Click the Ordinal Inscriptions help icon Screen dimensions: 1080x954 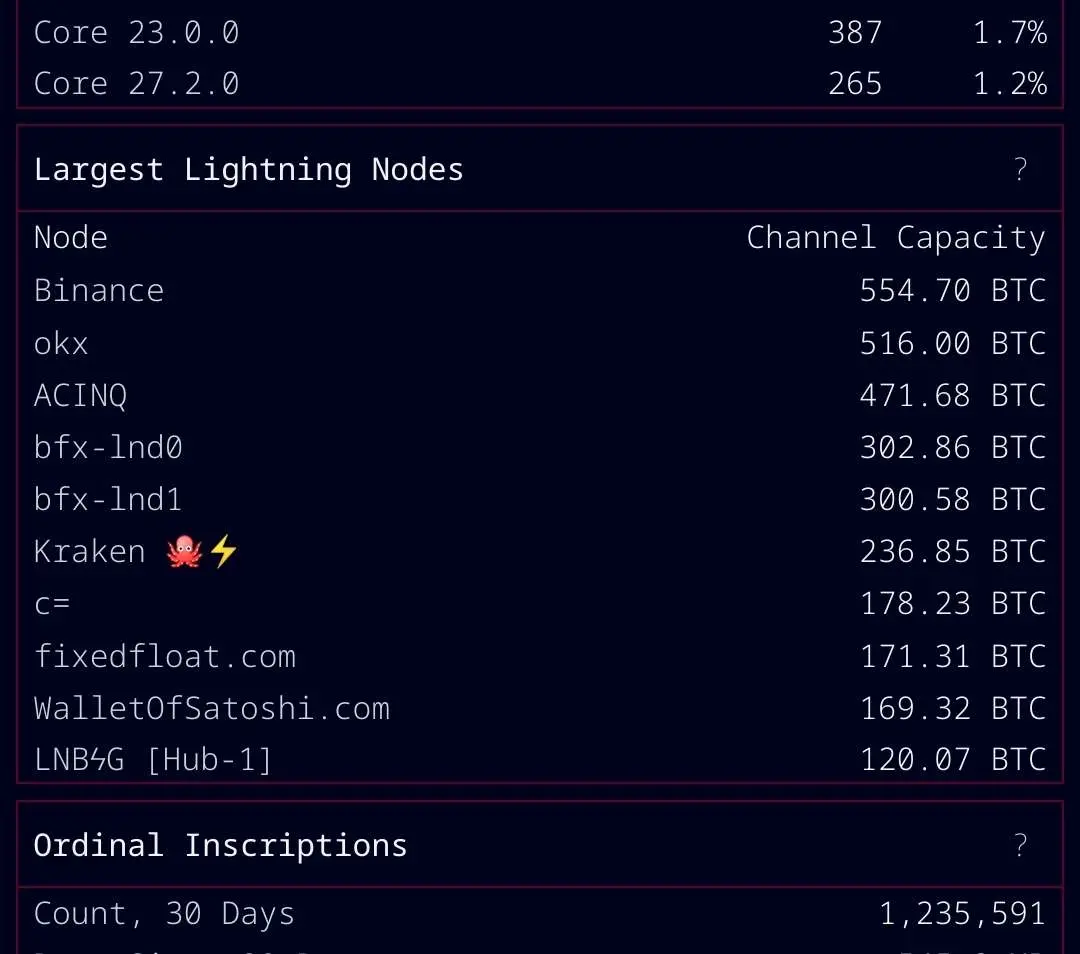[1020, 846]
